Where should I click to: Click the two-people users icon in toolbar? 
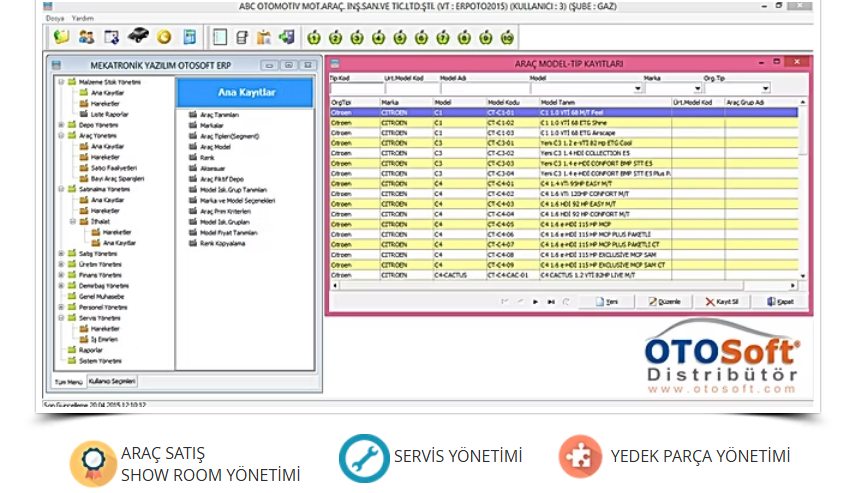point(87,38)
